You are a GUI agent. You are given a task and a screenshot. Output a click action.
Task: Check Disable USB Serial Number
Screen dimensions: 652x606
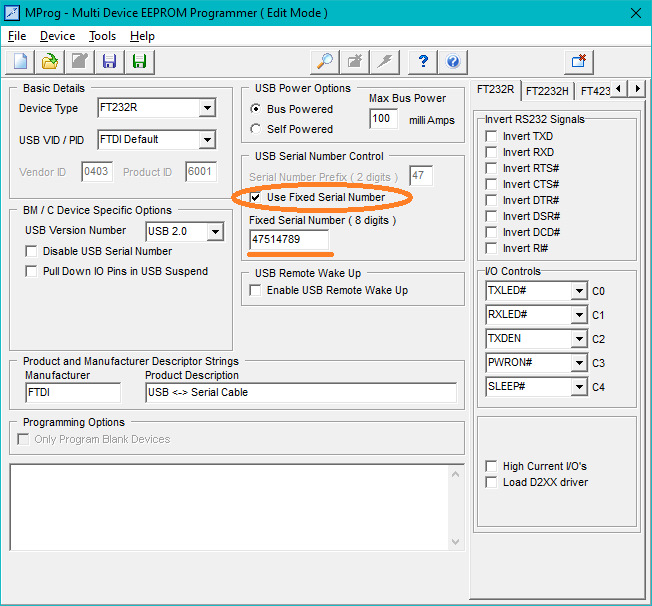[31, 251]
